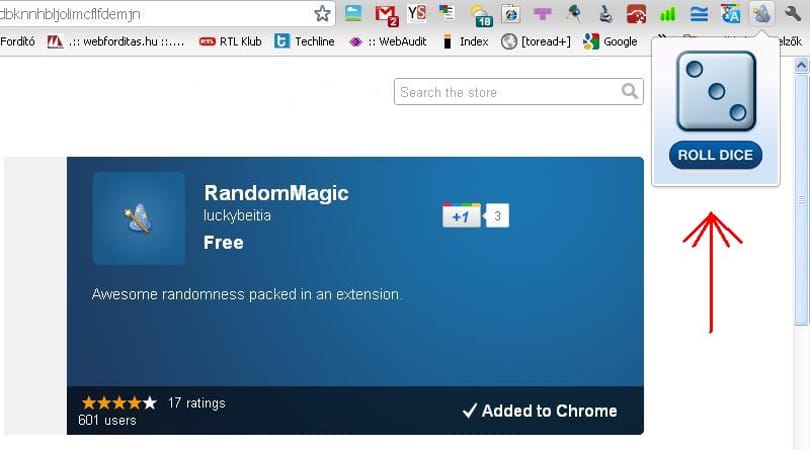Click the keys extension icon
The width and height of the screenshot is (810, 450).
pyautogui.click(x=573, y=14)
